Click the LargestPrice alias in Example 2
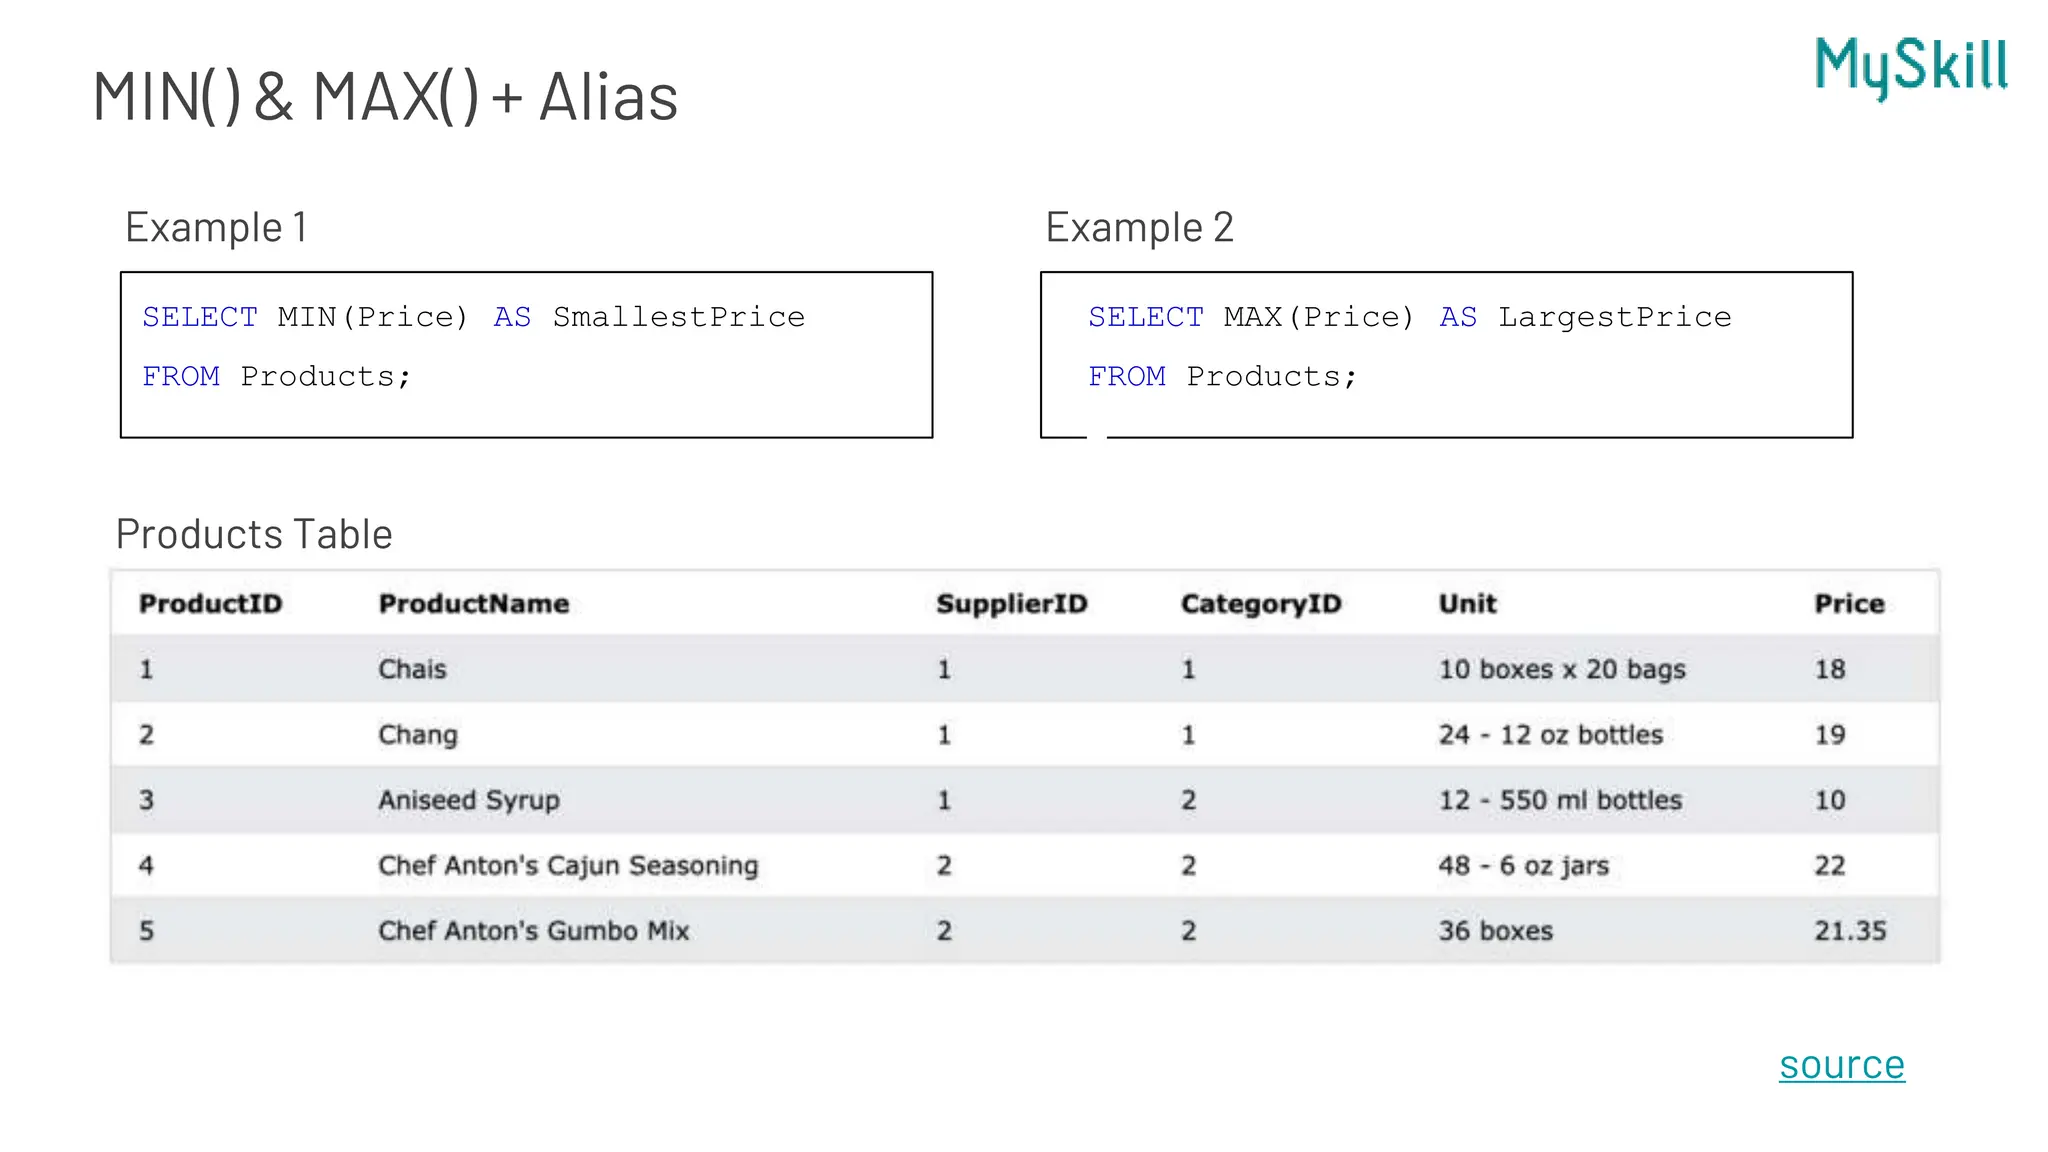This screenshot has height=1152, width=2048. pos(1614,317)
